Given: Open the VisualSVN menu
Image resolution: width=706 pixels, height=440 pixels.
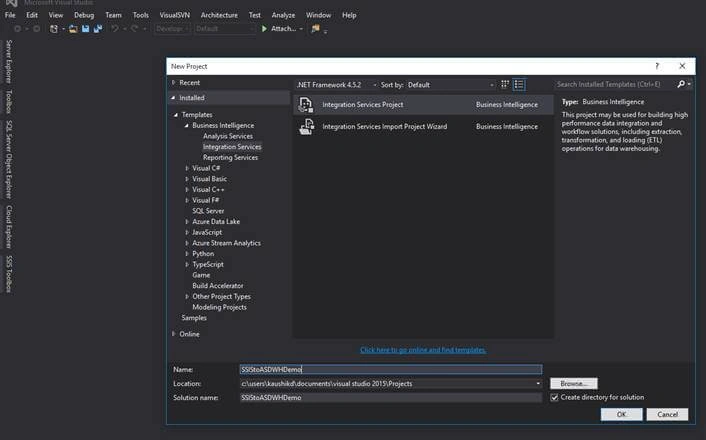Looking at the screenshot, I should (x=175, y=15).
